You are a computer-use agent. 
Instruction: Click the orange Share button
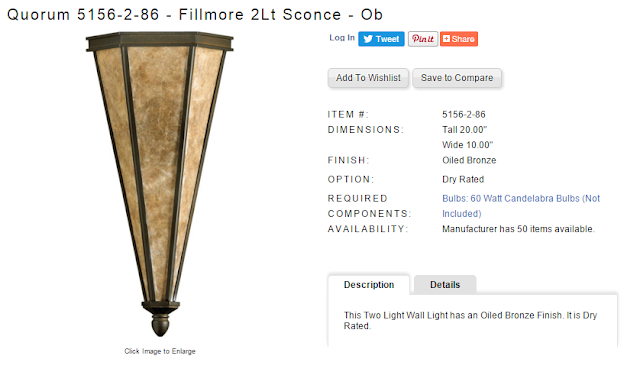459,39
